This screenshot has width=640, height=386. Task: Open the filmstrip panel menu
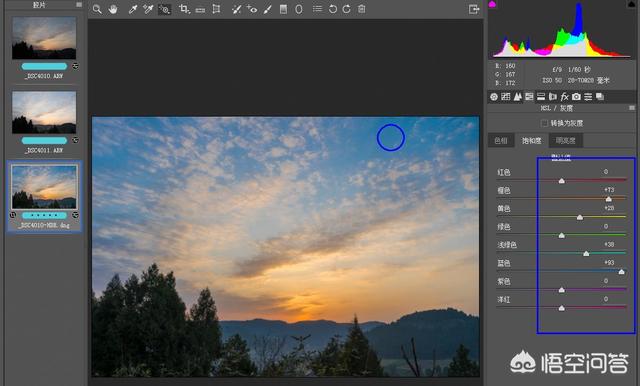point(79,4)
